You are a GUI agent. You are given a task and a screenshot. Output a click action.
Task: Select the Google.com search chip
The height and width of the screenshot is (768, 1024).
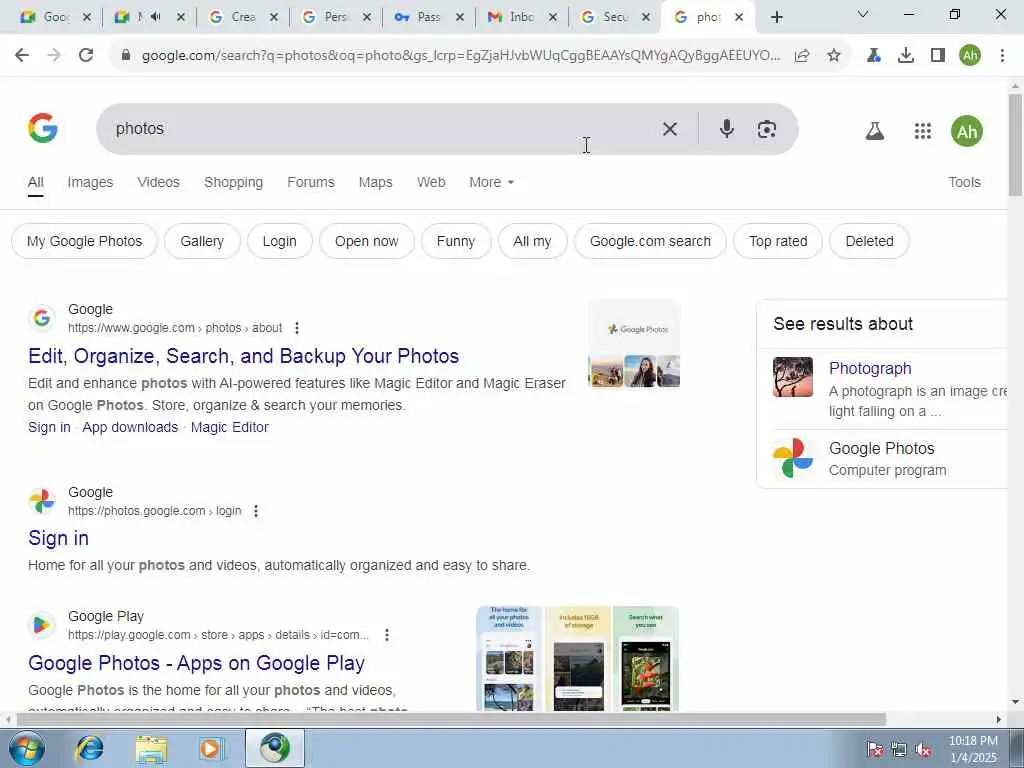[650, 241]
